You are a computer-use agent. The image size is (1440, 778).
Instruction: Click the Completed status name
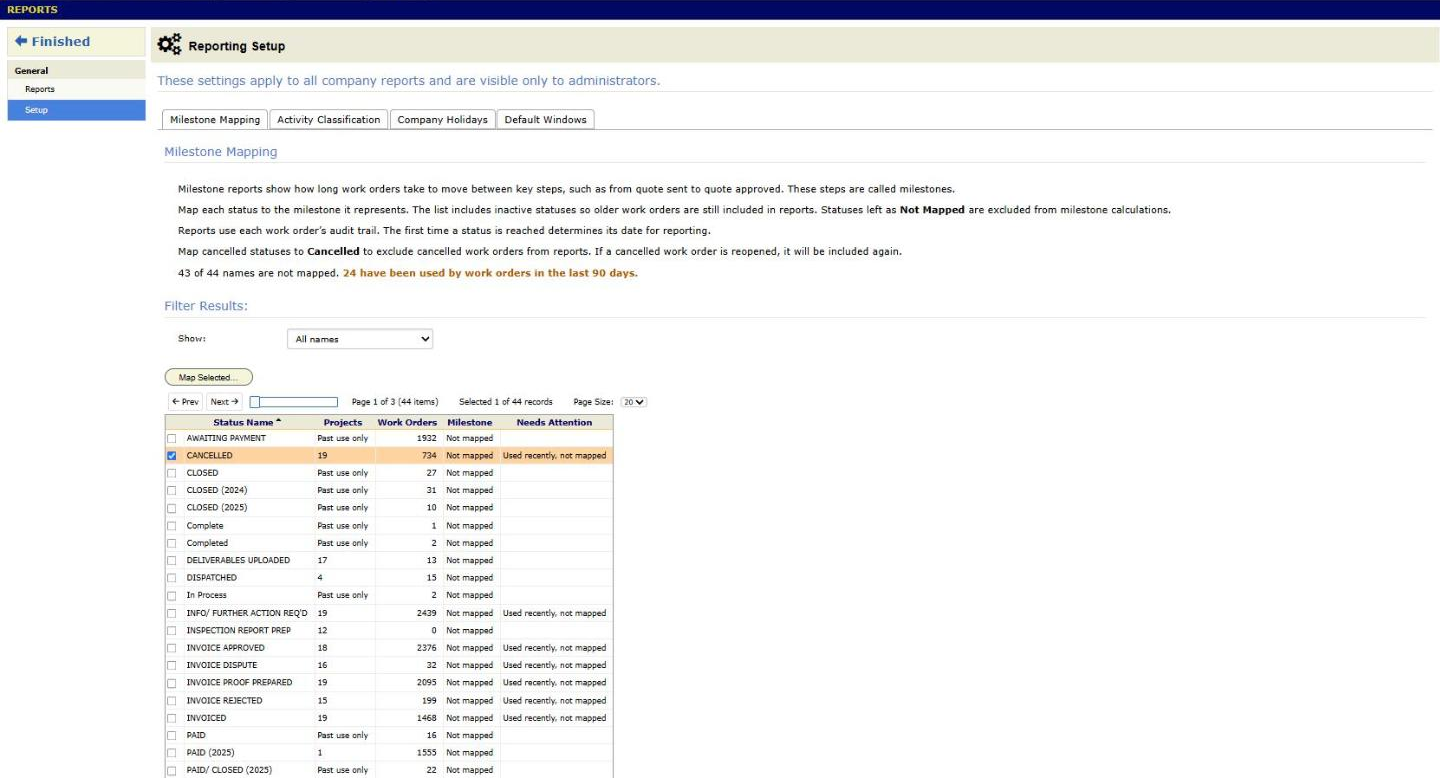click(x=207, y=543)
